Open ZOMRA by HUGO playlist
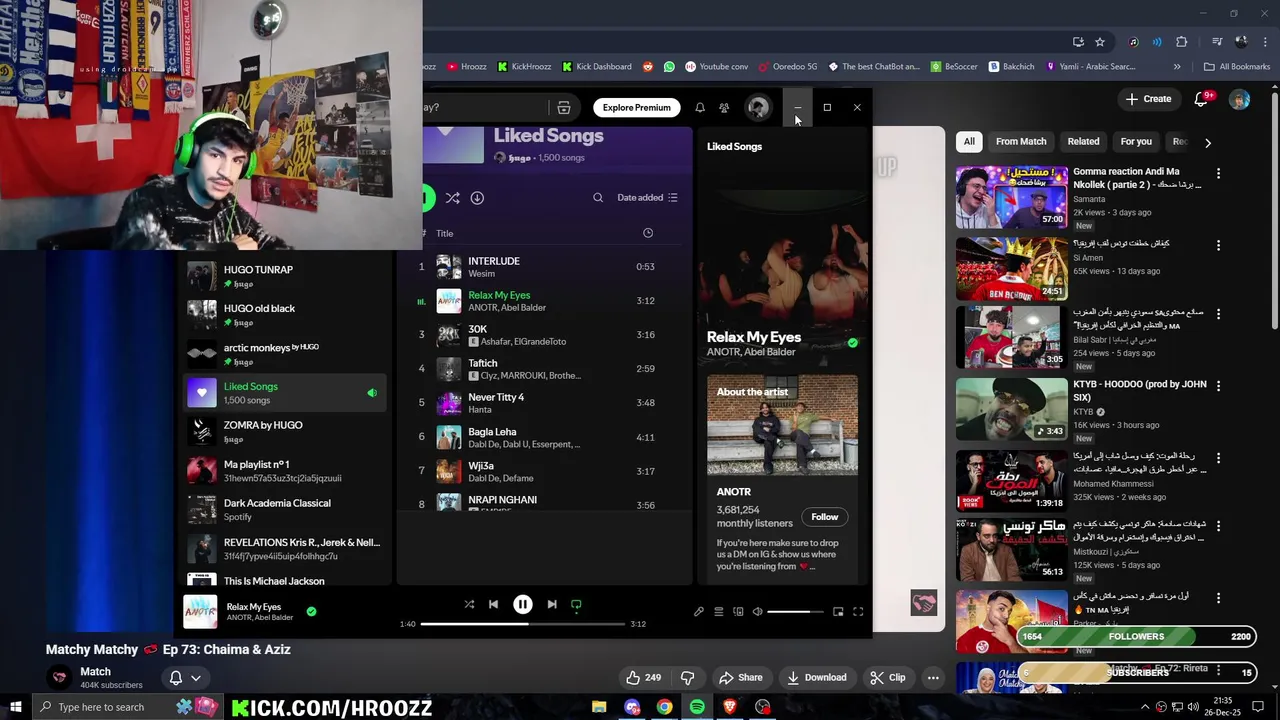This screenshot has height=720, width=1280. [284, 432]
